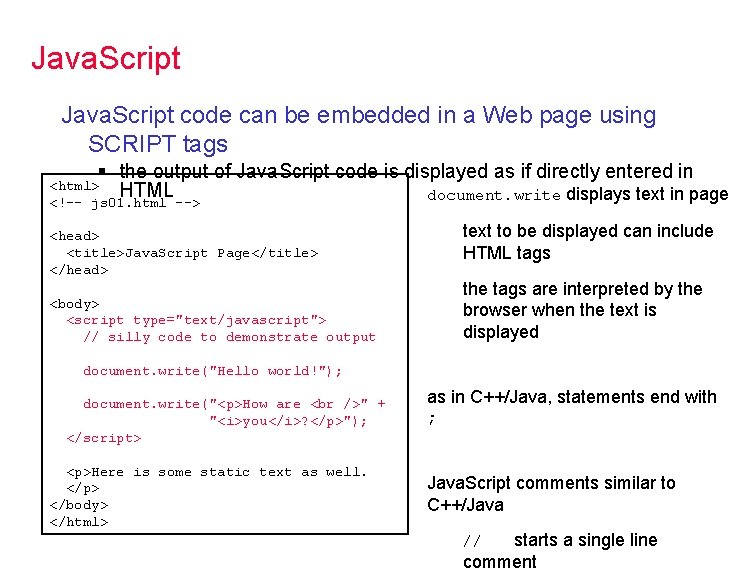756x576 pixels.
Task: Click the '</head>' closing tag line
Action: (x=79, y=270)
